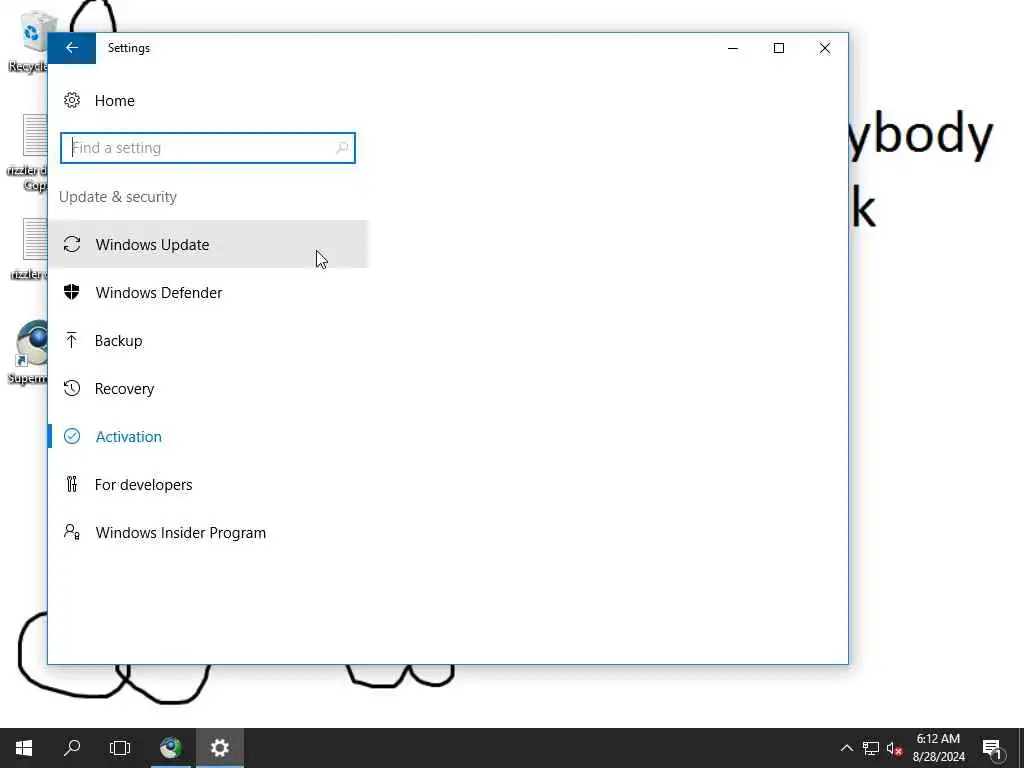Click the For developers tools icon
Screen dimensions: 1024x768
(x=72, y=484)
